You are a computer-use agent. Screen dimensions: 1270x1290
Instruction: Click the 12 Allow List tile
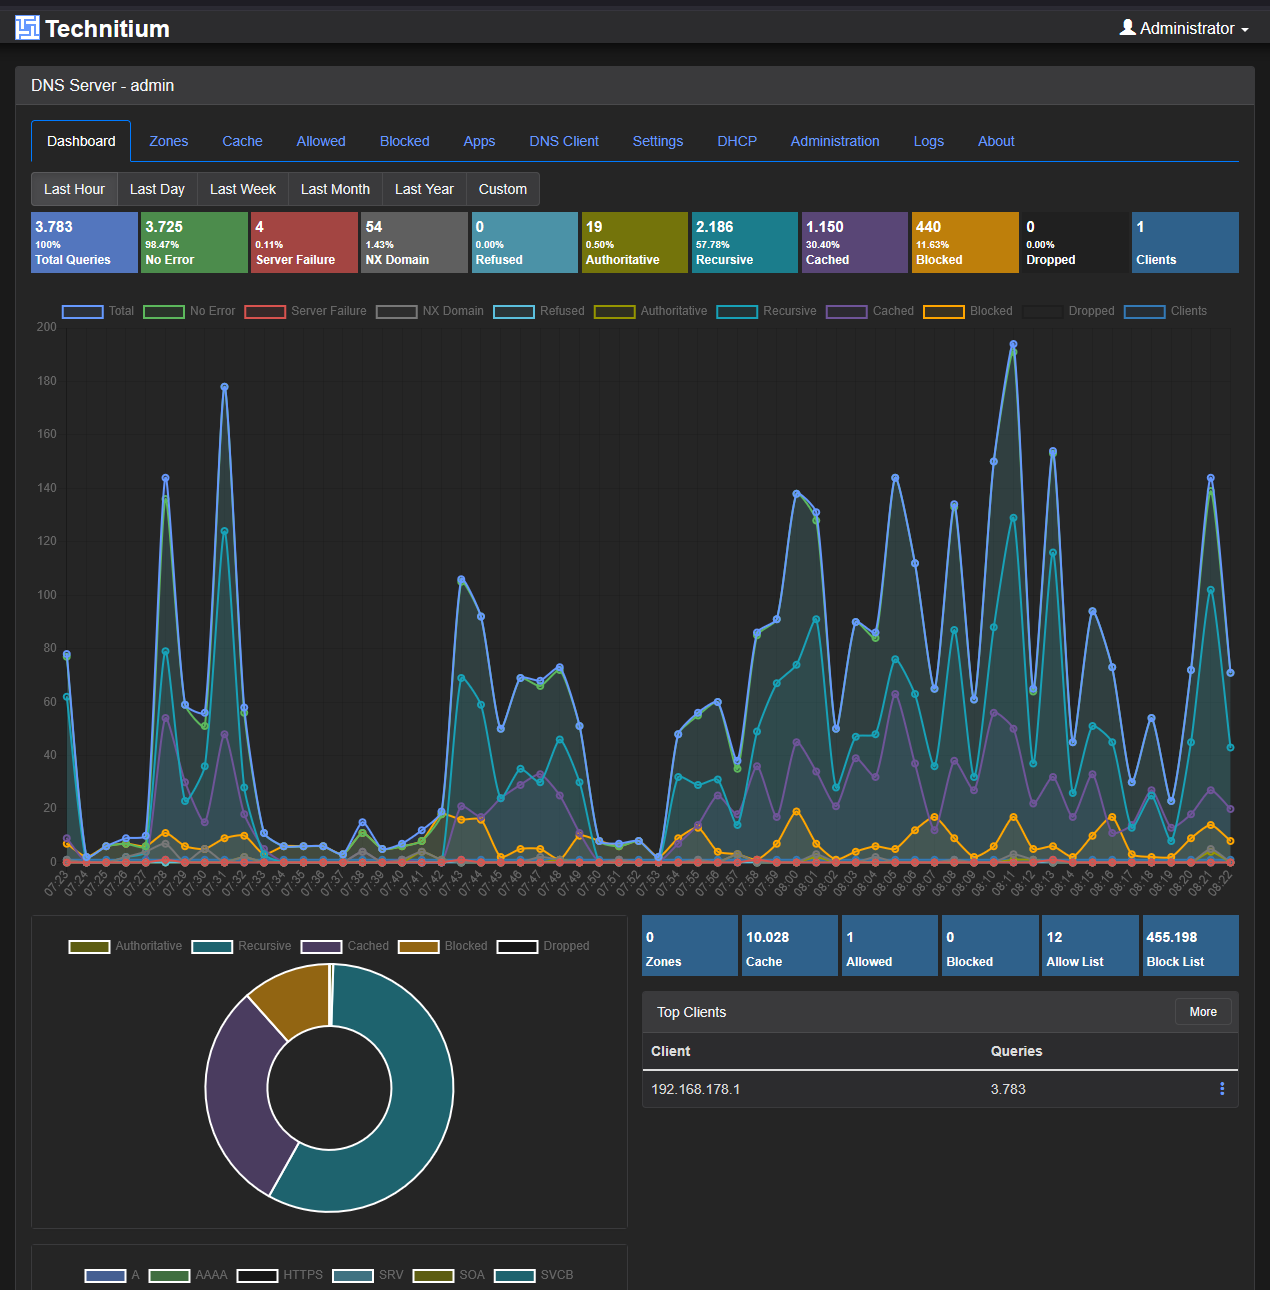[1090, 945]
